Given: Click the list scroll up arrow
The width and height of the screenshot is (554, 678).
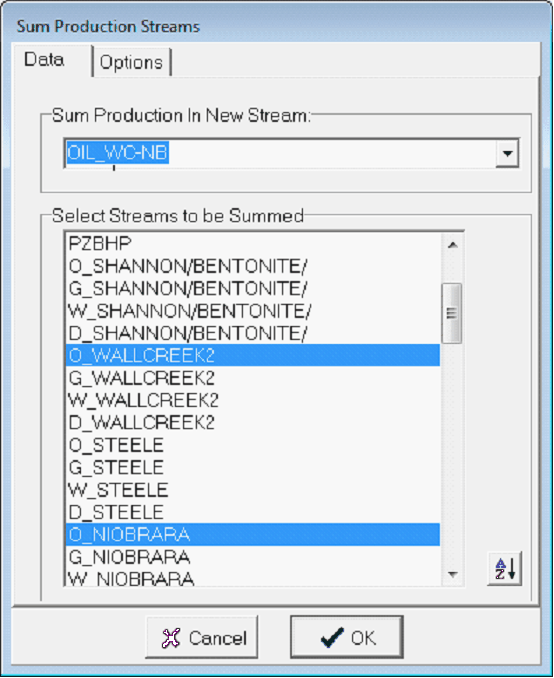Looking at the screenshot, I should [452, 246].
